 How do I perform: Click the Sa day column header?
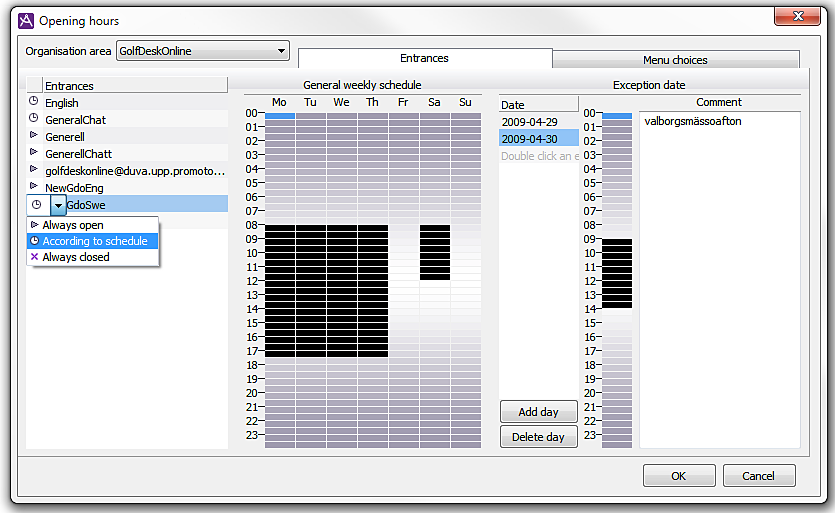click(435, 102)
